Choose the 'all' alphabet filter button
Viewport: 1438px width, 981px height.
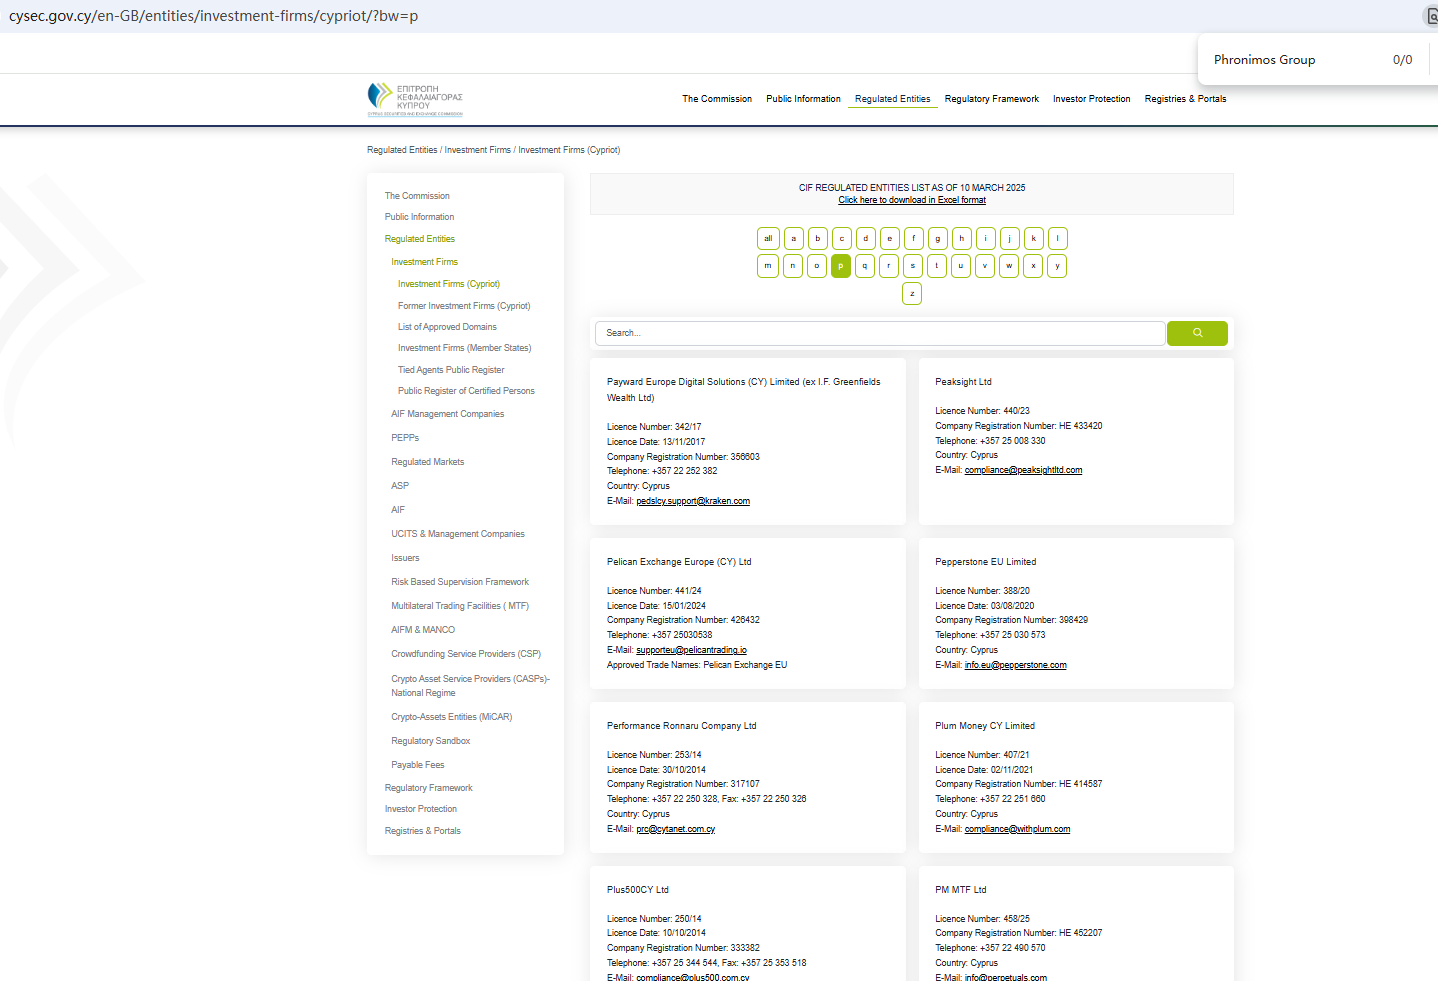point(768,239)
